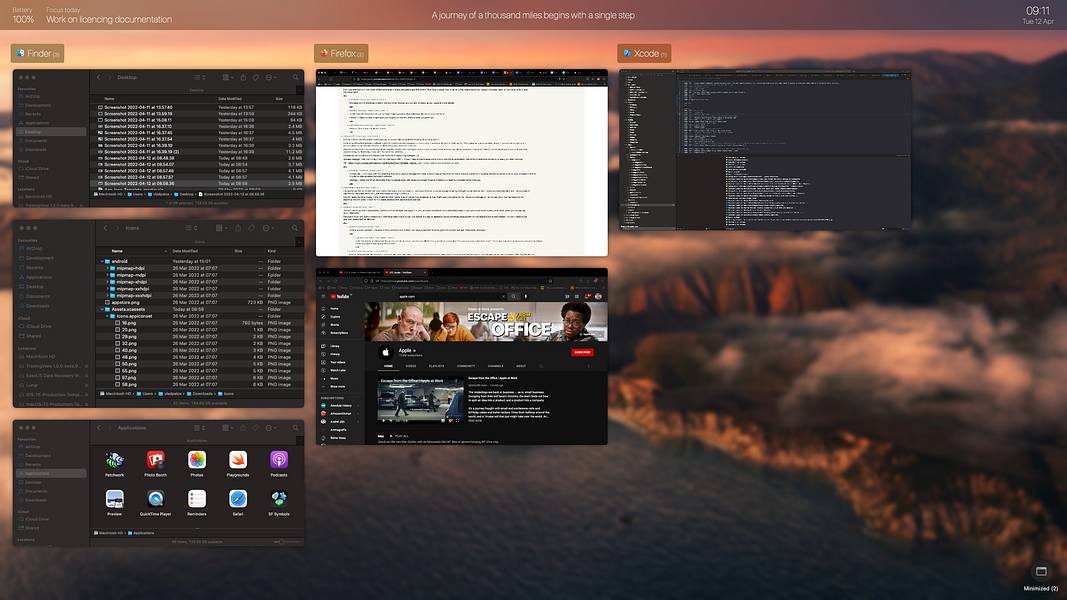Select the Firefox text document window thumbnail
The image size is (1067, 600).
(461, 163)
